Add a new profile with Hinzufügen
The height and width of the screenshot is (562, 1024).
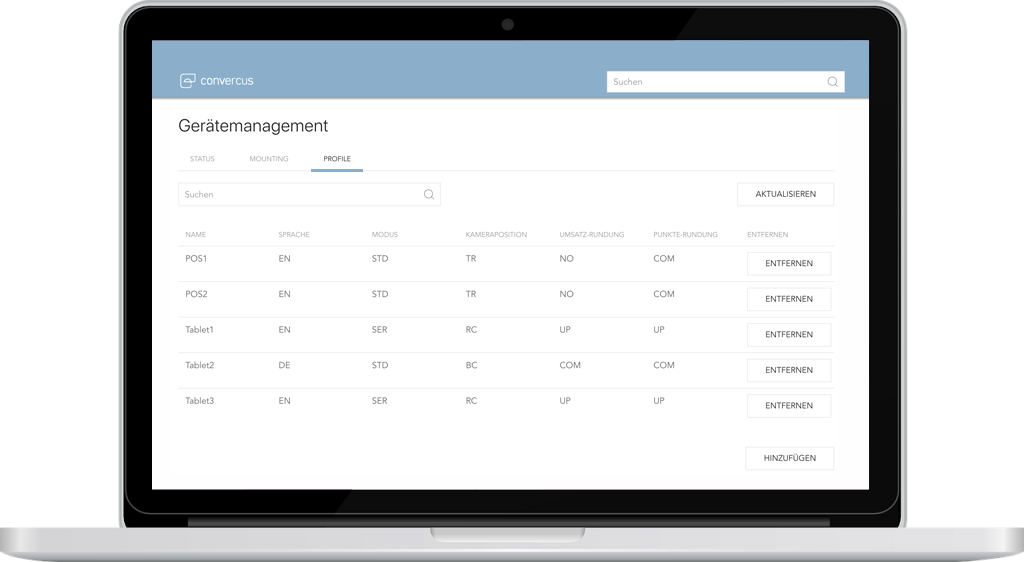(790, 458)
